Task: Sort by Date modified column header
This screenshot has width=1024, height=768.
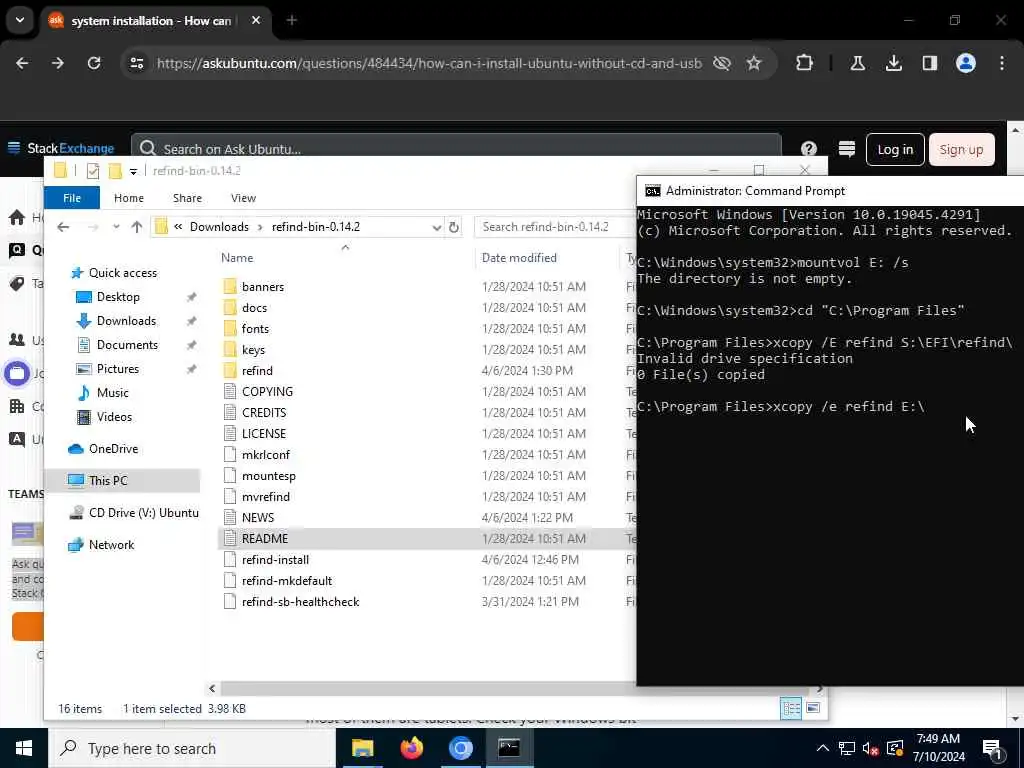Action: pos(519,258)
